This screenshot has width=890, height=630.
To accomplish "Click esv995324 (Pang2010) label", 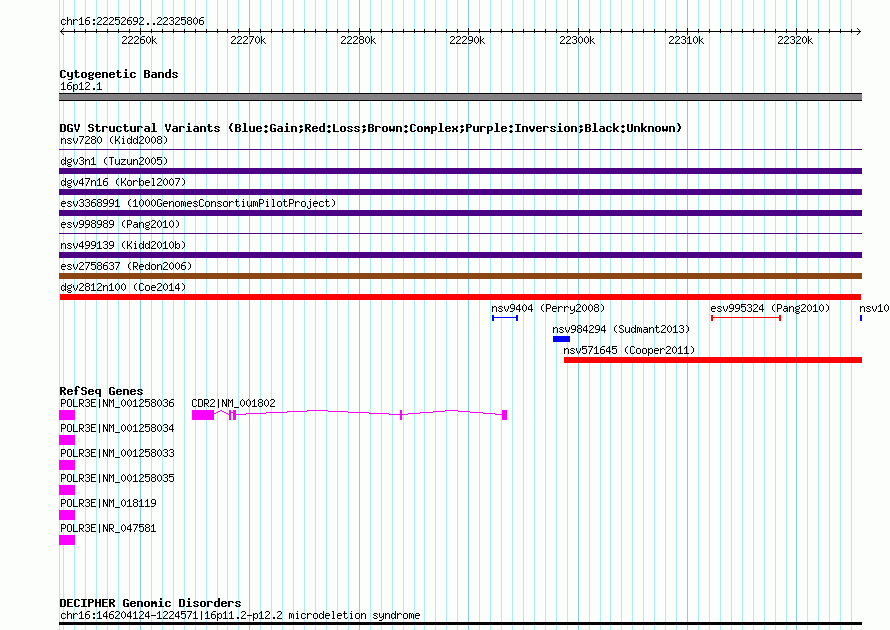I will [770, 308].
